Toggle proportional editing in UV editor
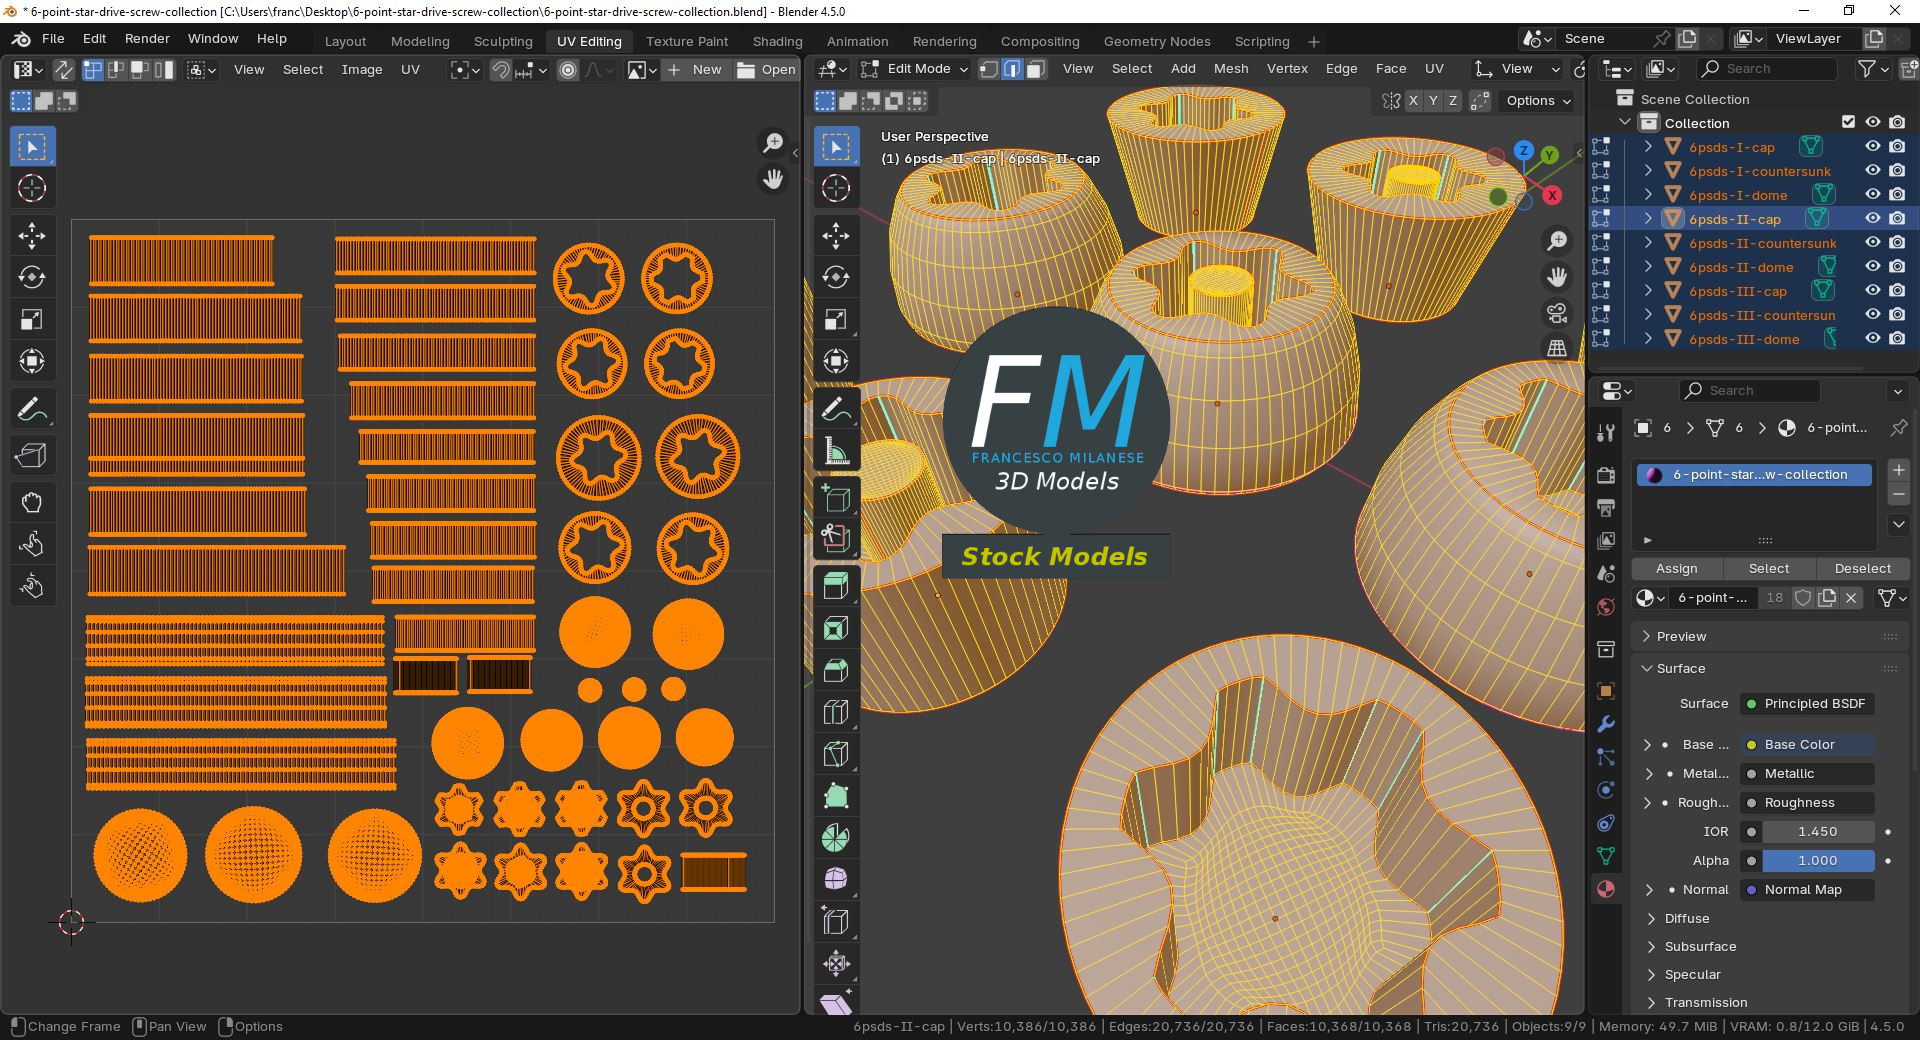The height and width of the screenshot is (1040, 1920). [568, 70]
